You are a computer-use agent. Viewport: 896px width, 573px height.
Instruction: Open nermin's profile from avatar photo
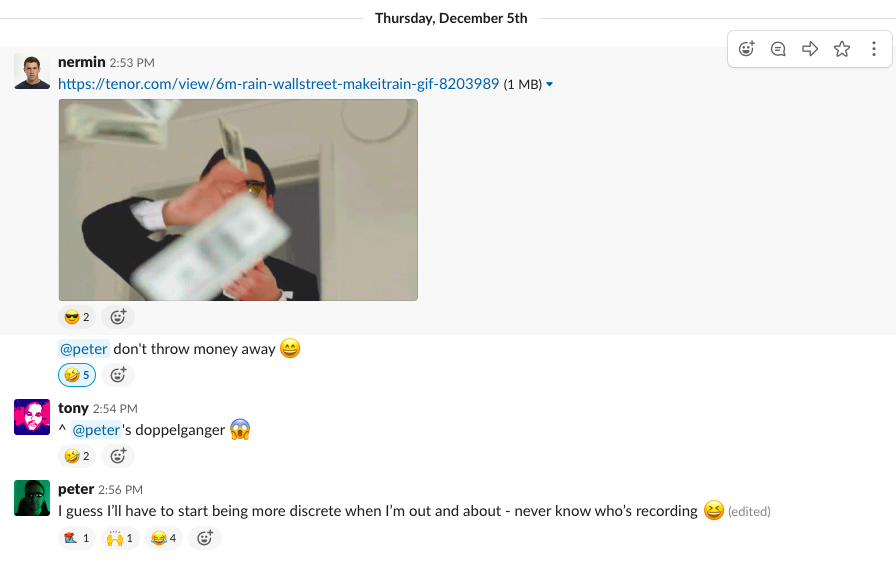coord(32,71)
